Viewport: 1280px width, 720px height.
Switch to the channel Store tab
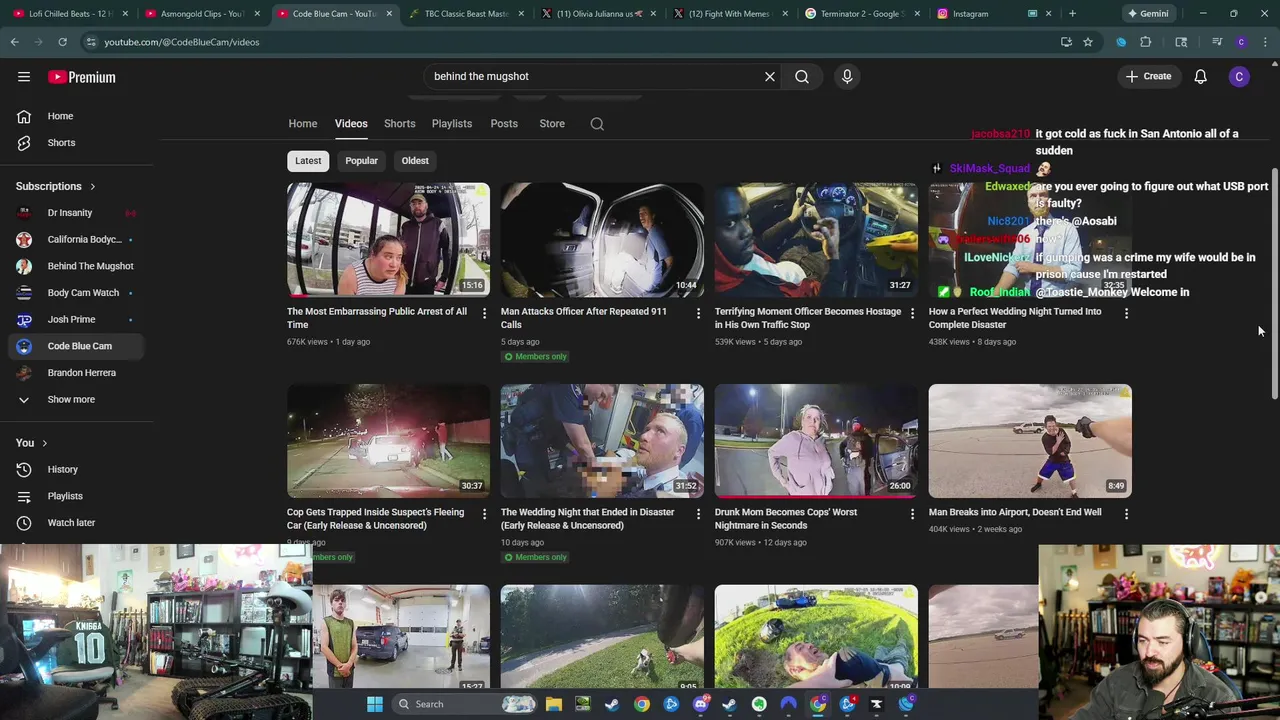click(552, 124)
